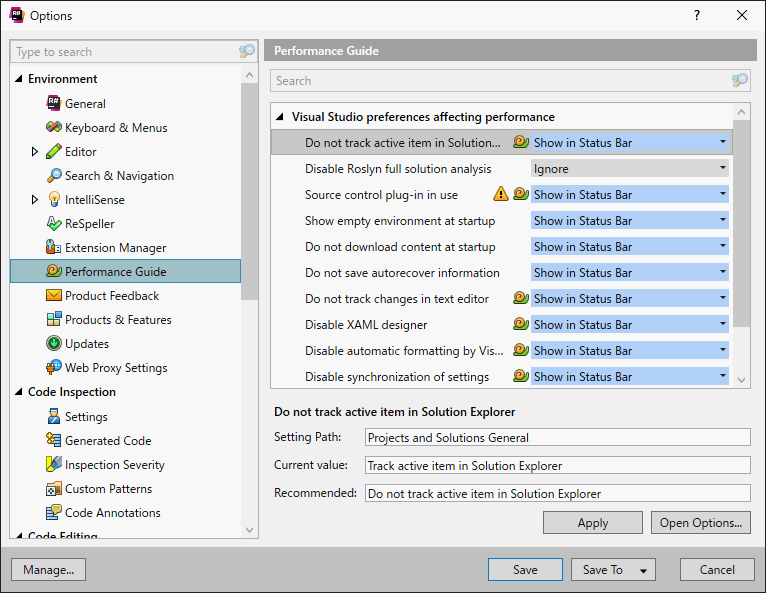766x593 pixels.
Task: Collapse the Environment tree section
Action: [x=19, y=79]
